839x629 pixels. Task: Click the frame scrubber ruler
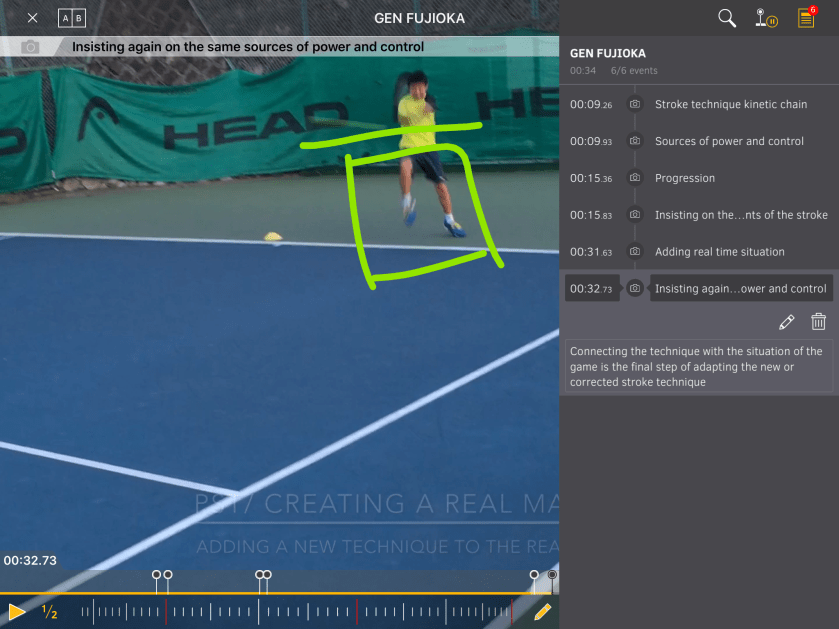click(x=300, y=612)
